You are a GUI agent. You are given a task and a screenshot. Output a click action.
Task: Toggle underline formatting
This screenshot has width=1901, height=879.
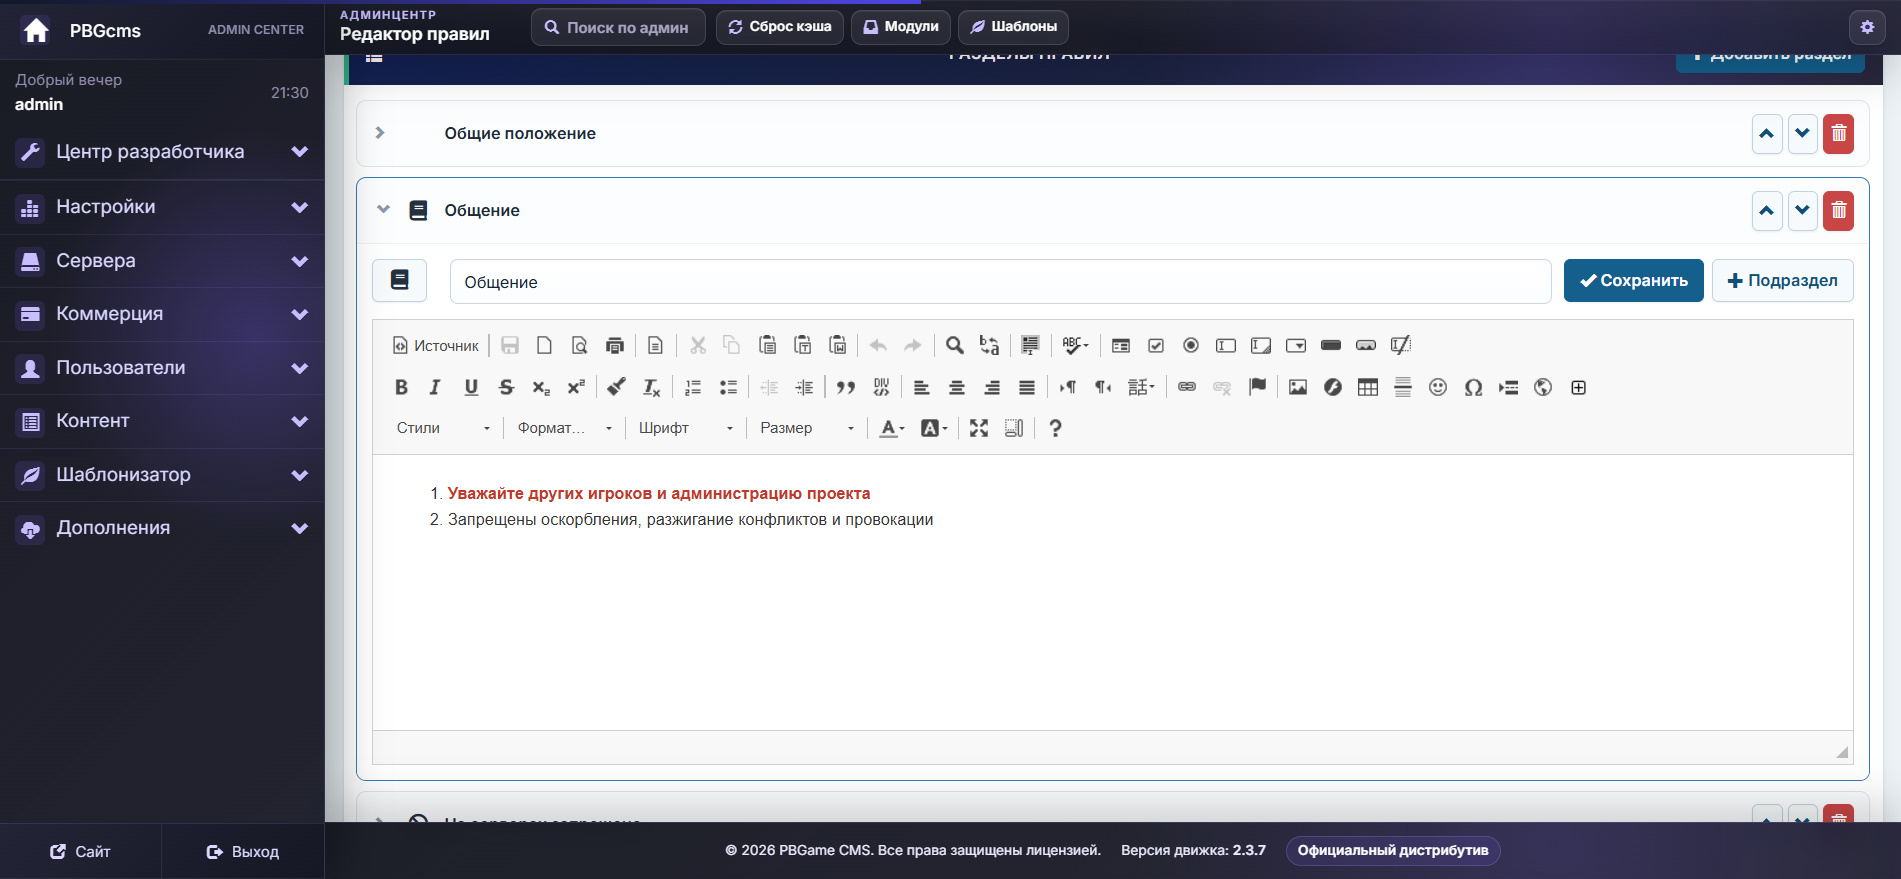coord(471,388)
